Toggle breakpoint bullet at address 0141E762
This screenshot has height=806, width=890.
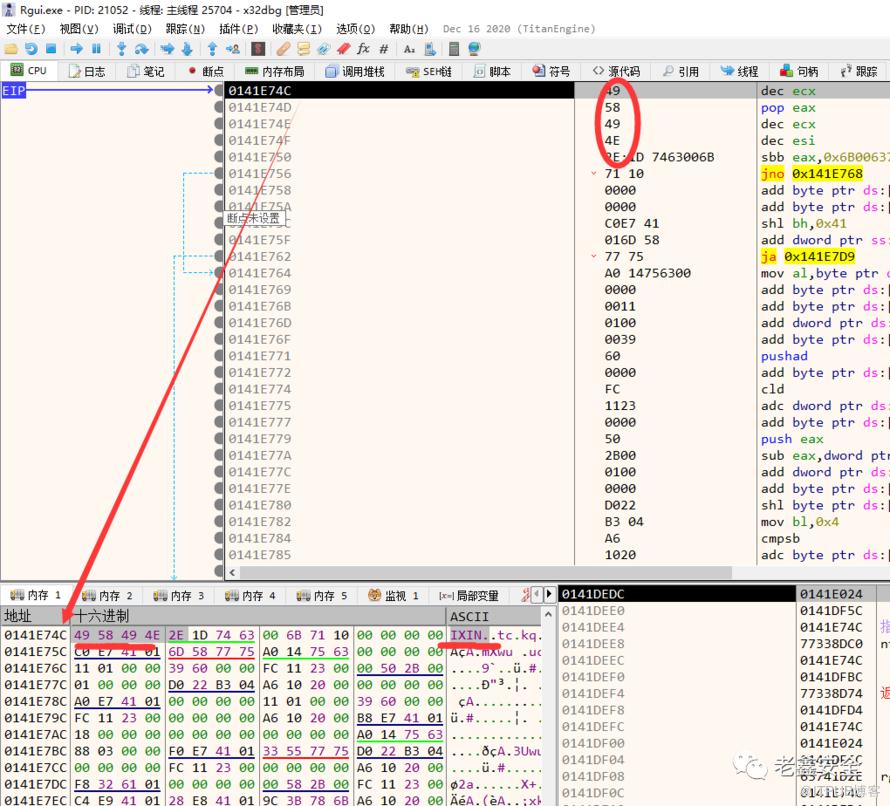click(219, 257)
